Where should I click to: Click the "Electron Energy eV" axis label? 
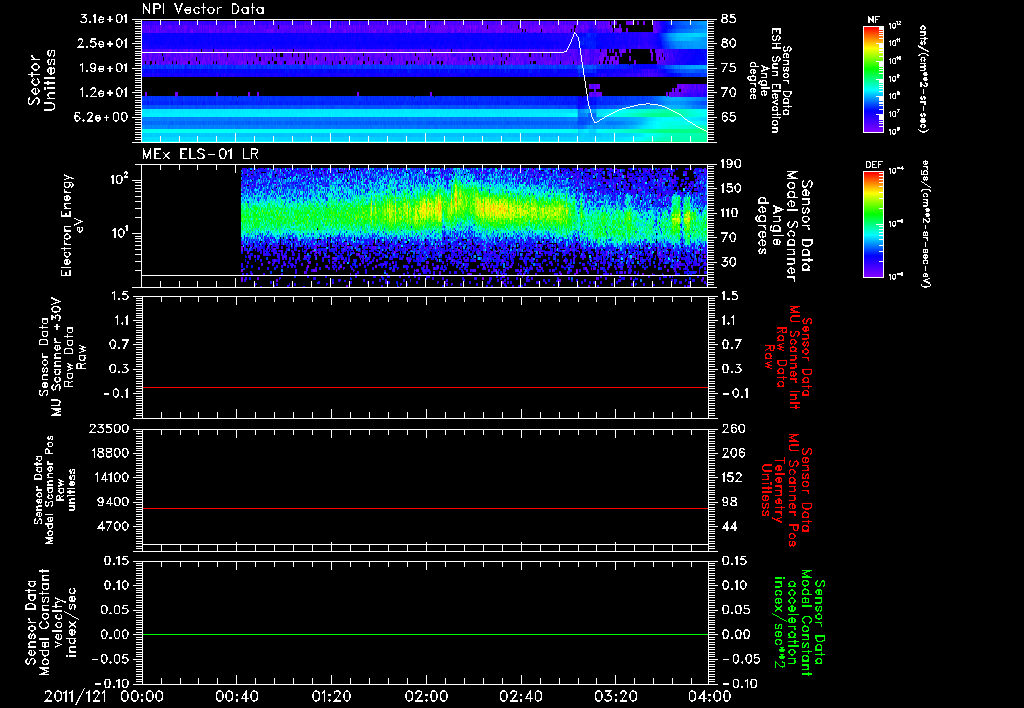pos(73,225)
